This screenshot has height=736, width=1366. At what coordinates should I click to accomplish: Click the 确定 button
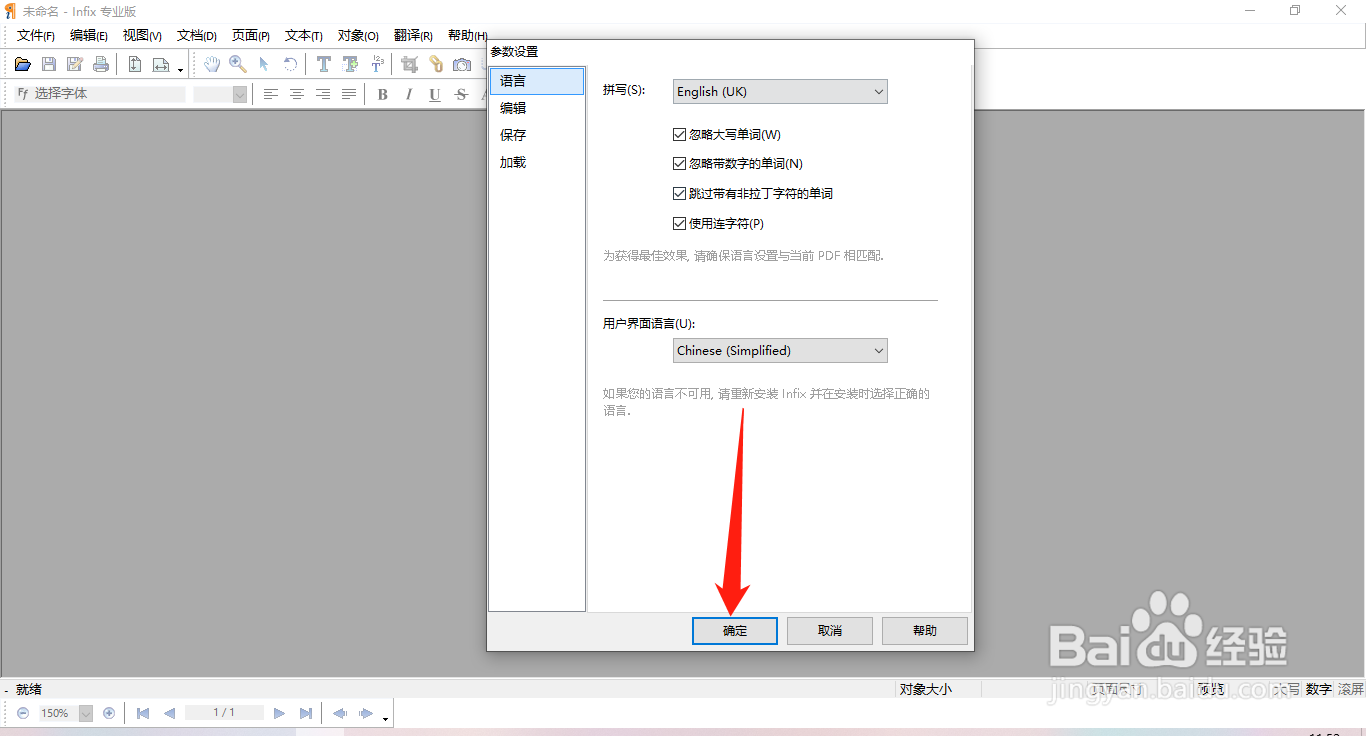[x=735, y=631]
